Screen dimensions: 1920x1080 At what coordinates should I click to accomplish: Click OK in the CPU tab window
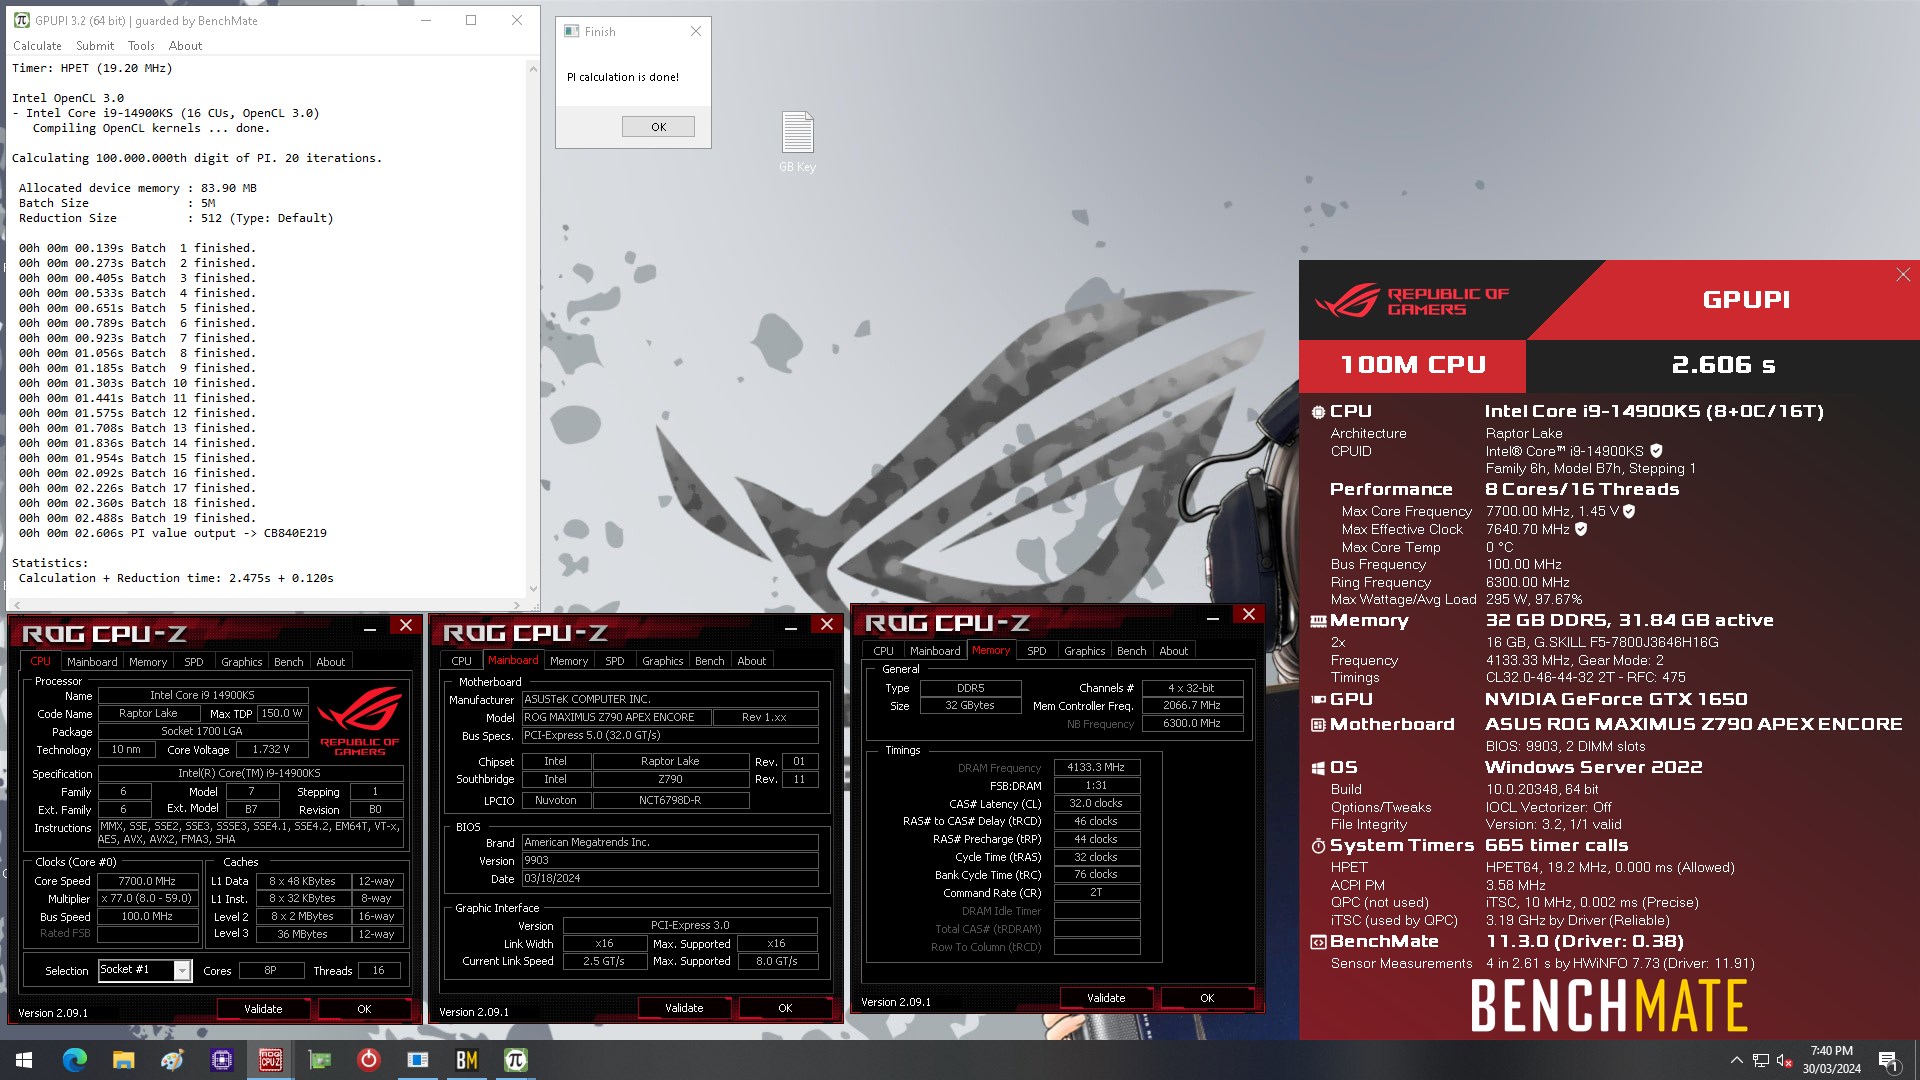click(364, 1009)
